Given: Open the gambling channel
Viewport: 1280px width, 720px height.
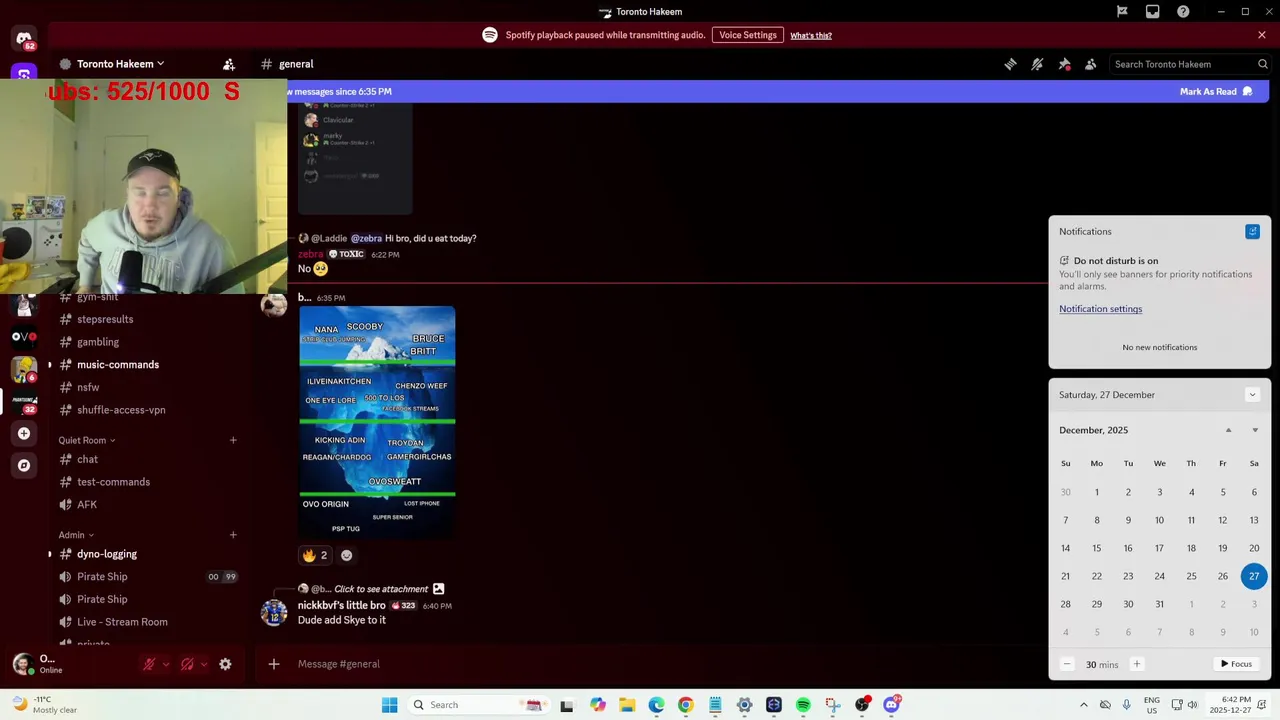Looking at the screenshot, I should click(98, 342).
